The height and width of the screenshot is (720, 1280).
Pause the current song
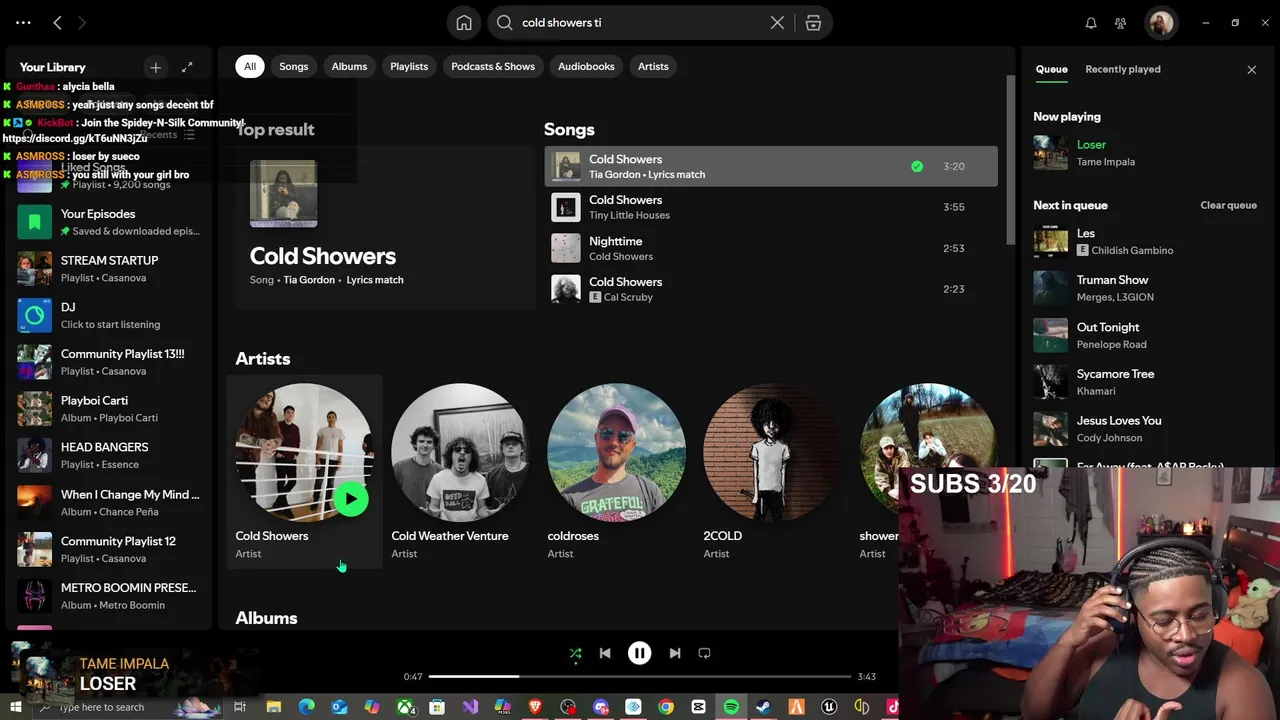[639, 653]
